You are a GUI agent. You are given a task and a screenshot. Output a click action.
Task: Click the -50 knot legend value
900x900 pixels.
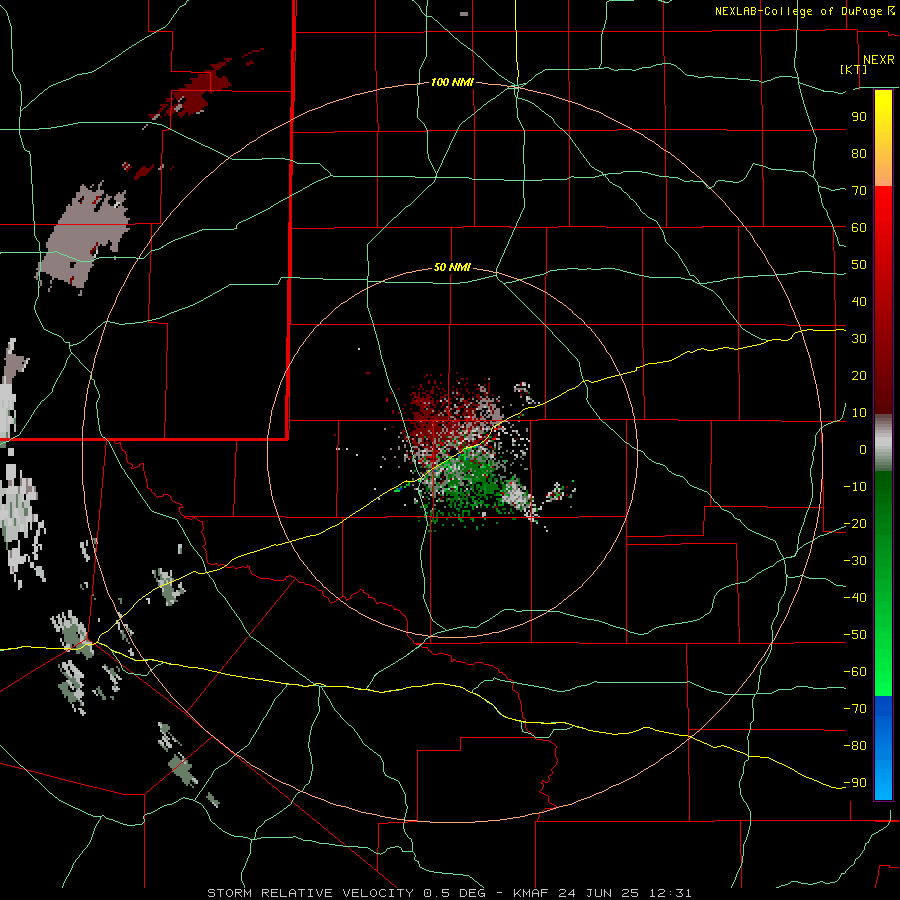point(855,635)
